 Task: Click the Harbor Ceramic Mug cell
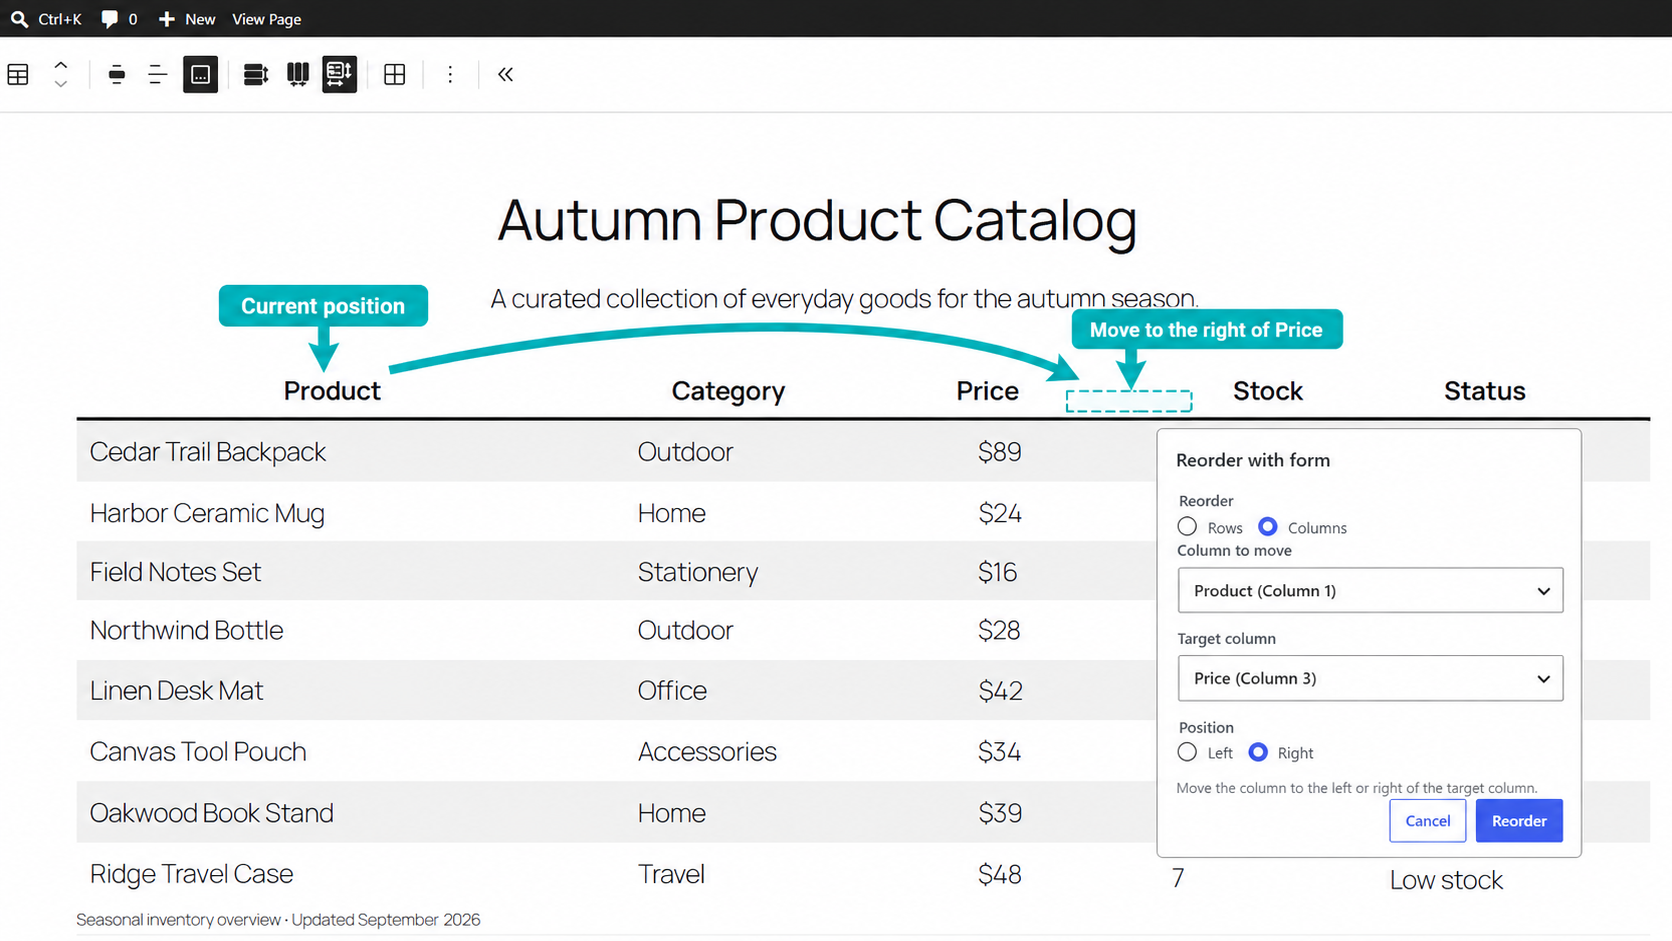(x=207, y=513)
